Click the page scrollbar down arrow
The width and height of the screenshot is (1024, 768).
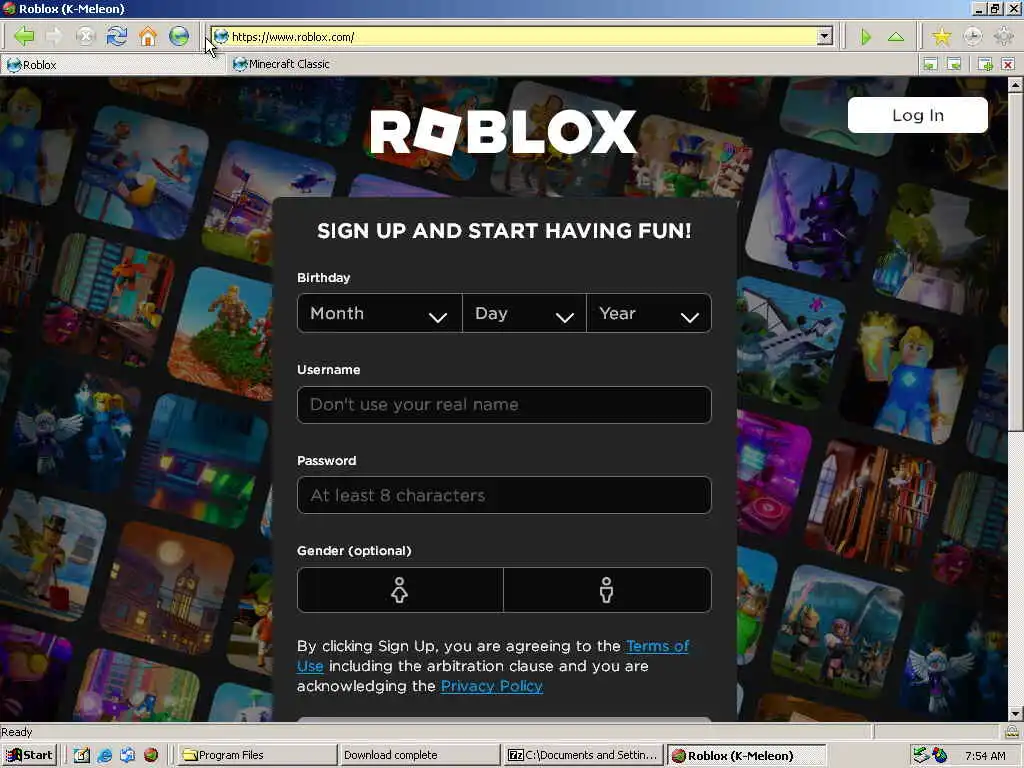[1016, 714]
